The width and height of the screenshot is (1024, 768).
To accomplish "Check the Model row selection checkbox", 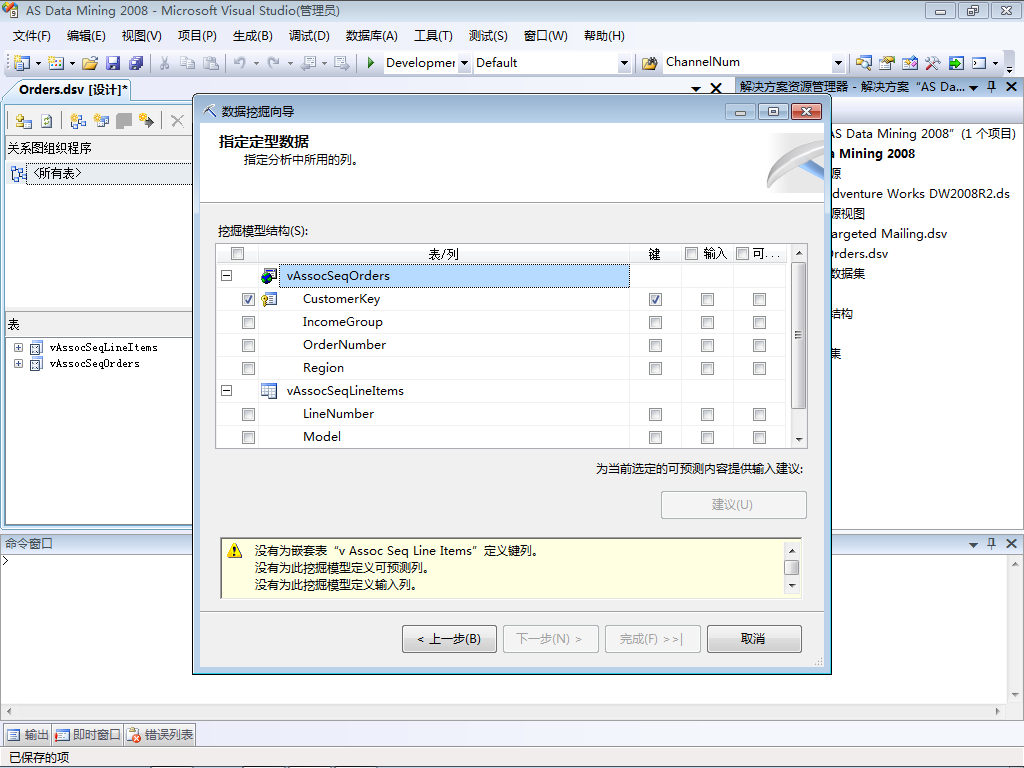I will pyautogui.click(x=248, y=437).
